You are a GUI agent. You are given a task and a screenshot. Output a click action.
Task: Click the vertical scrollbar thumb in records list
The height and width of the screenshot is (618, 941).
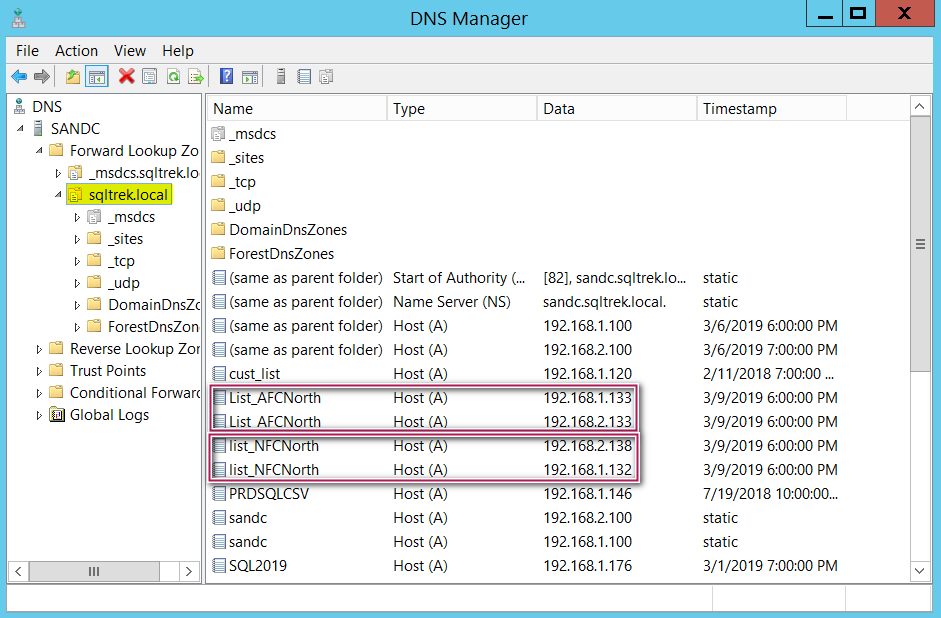tap(920, 245)
